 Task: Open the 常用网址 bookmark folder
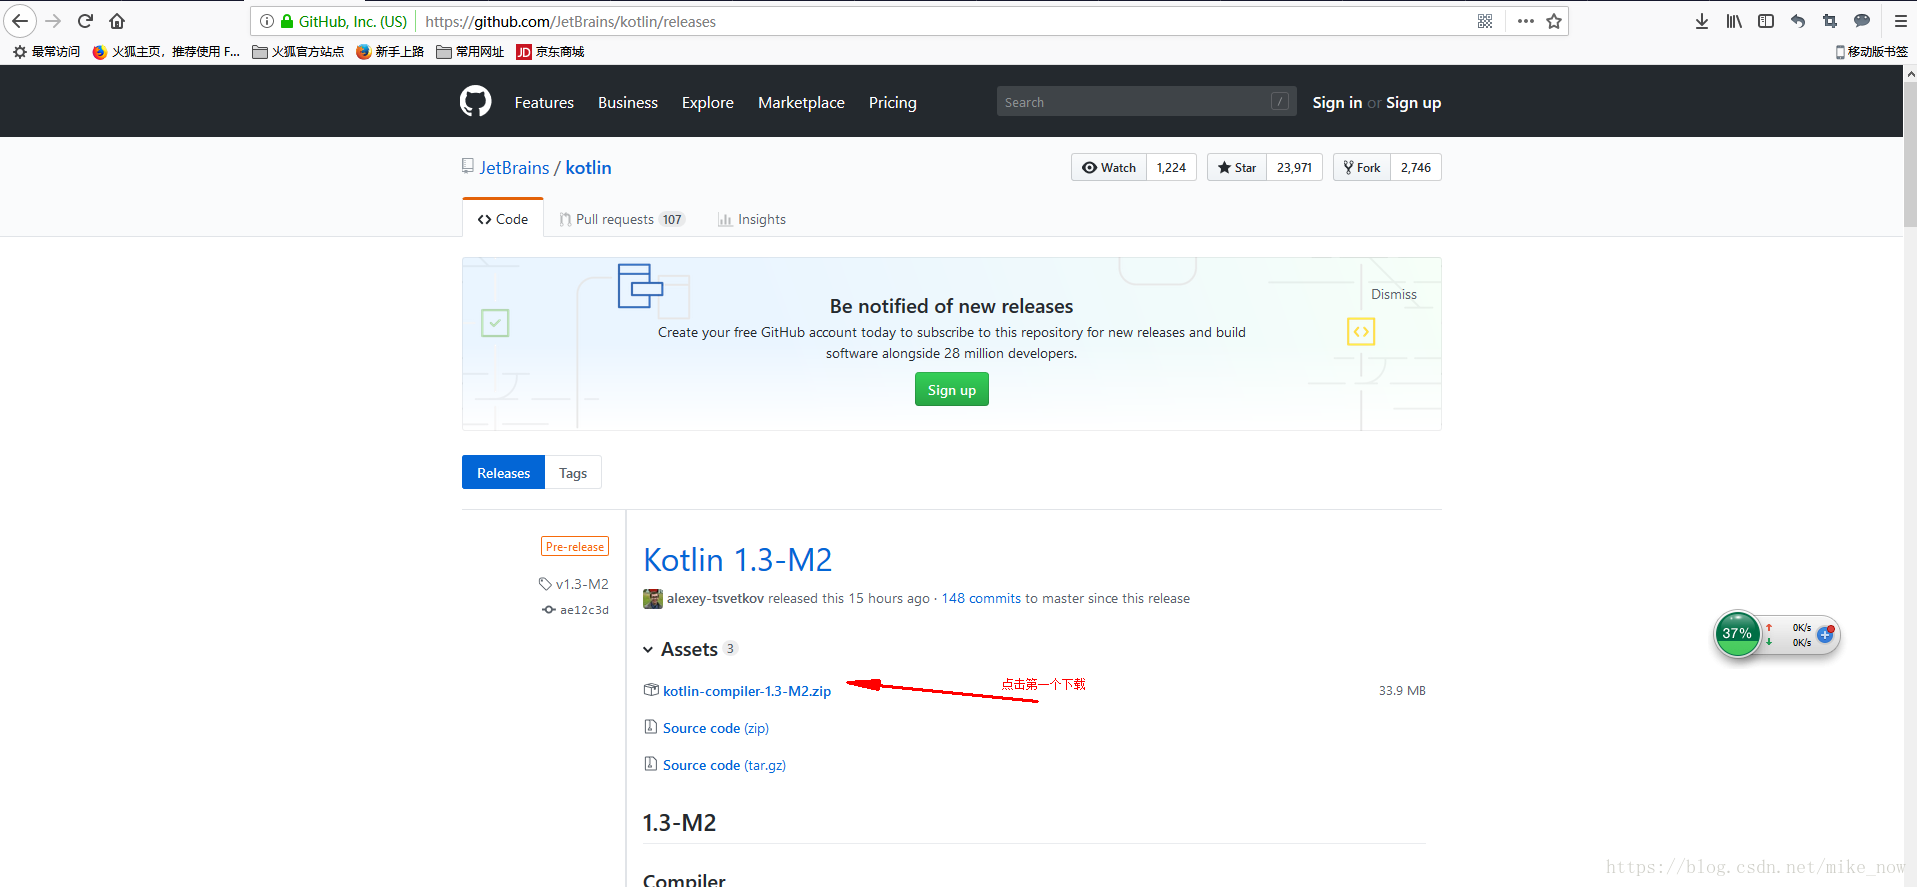tap(470, 52)
